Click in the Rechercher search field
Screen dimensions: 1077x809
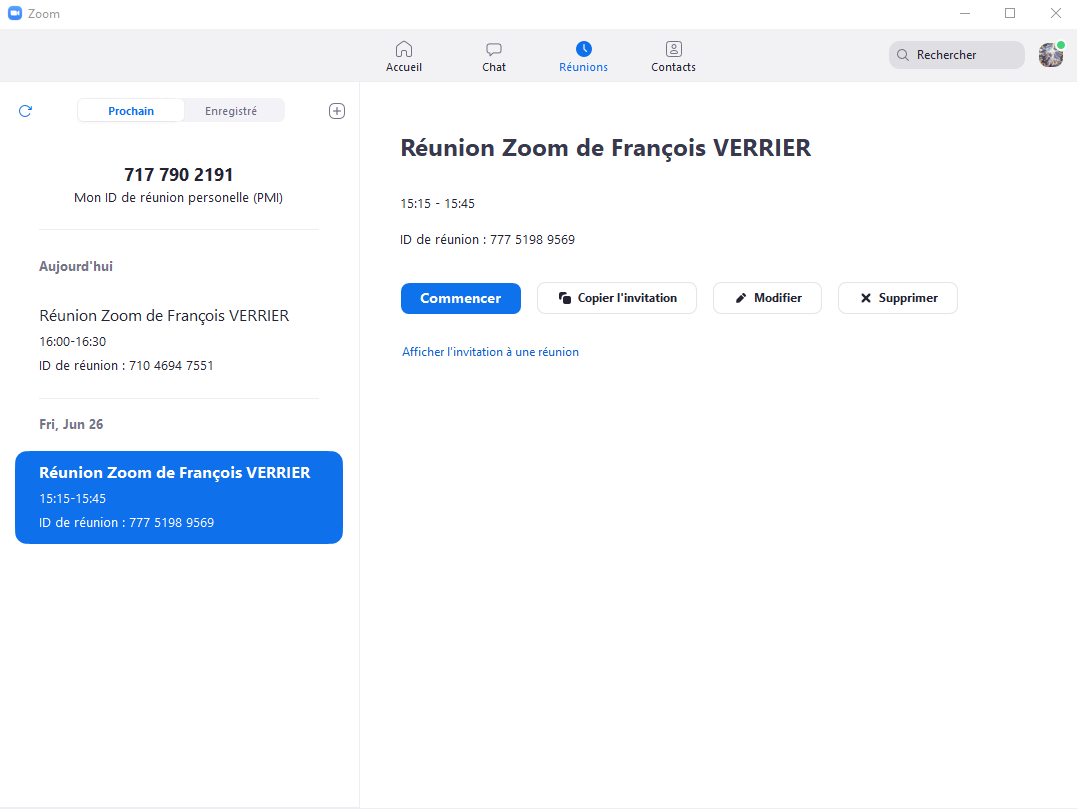point(956,55)
